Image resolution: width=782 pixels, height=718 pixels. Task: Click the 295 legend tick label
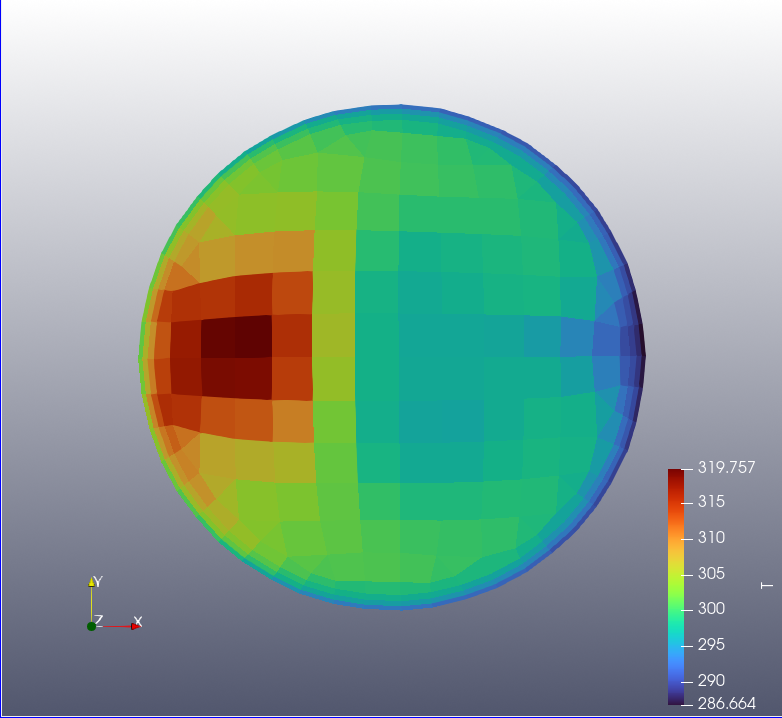point(712,644)
